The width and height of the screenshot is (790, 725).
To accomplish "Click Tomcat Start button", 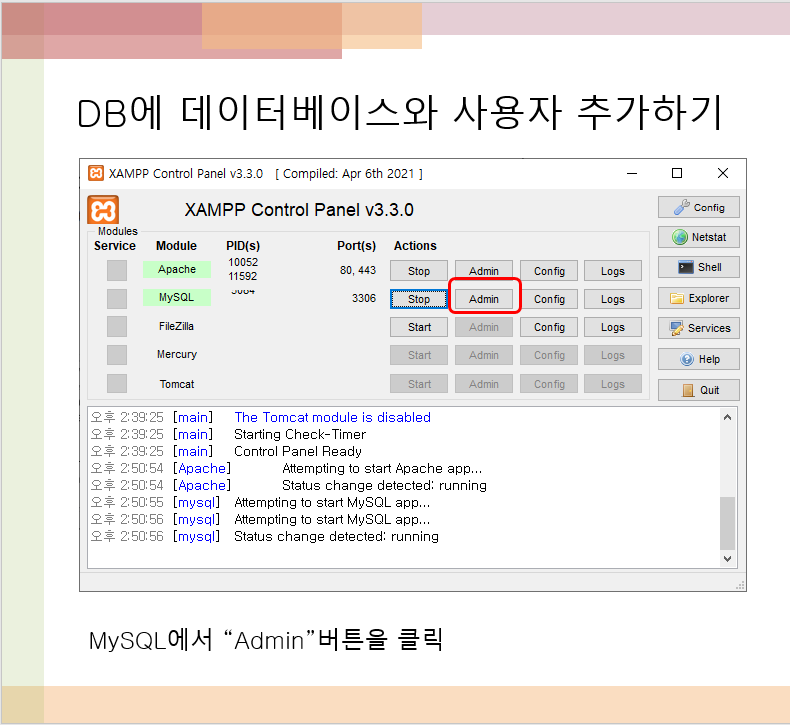I will click(419, 384).
